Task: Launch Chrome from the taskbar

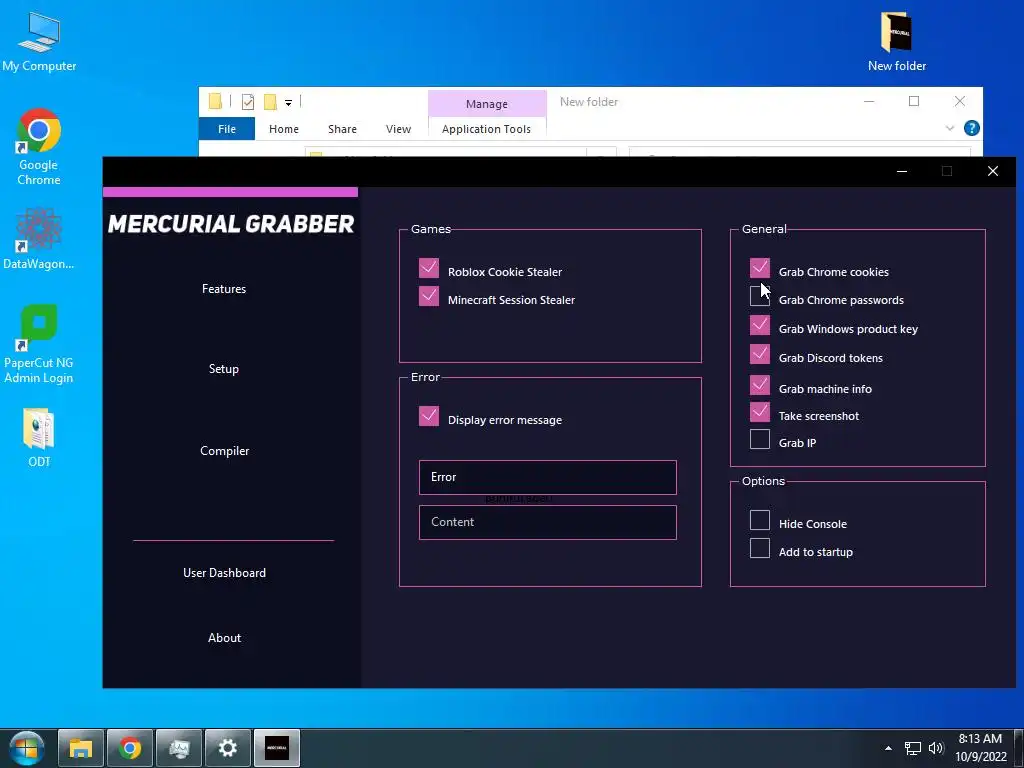Action: click(130, 748)
